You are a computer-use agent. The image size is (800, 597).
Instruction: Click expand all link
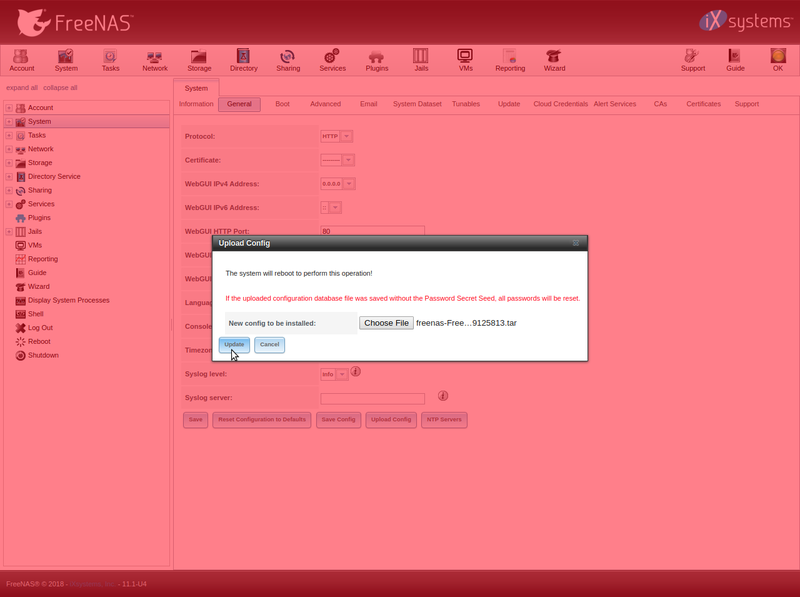(x=22, y=88)
